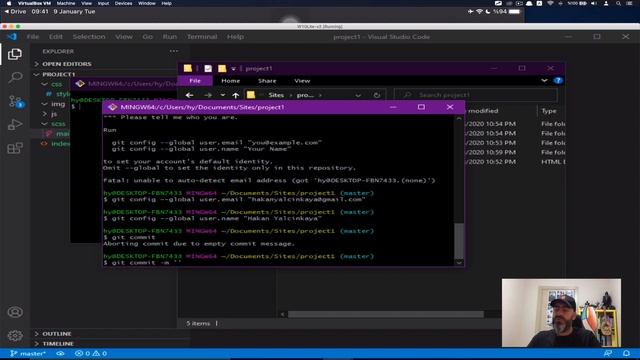Click the git terminal scroll down arrow
The image size is (640, 360).
point(459,262)
